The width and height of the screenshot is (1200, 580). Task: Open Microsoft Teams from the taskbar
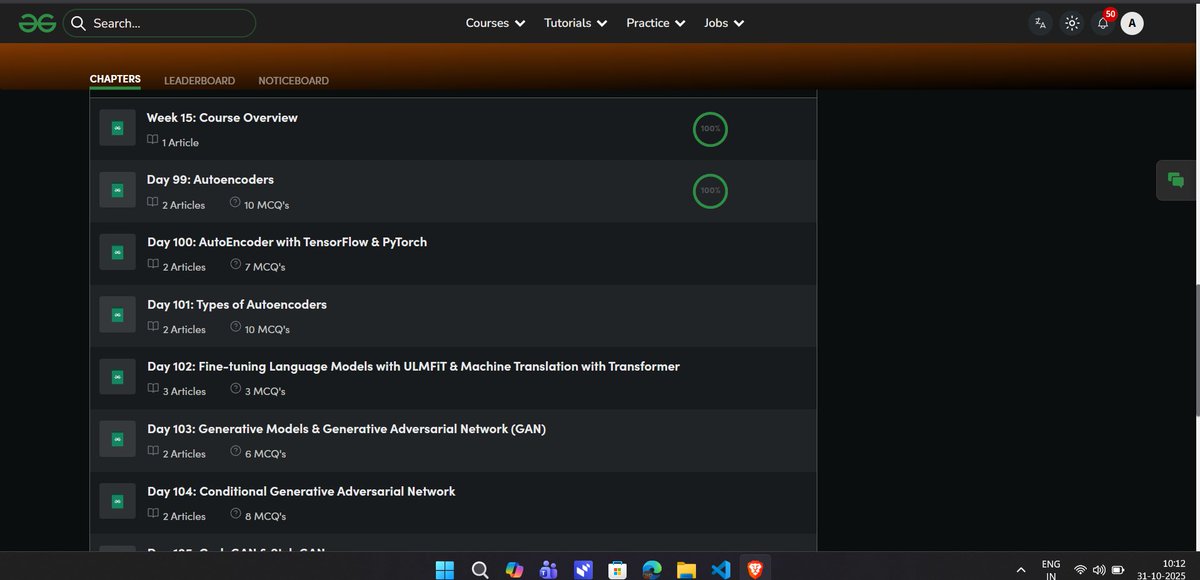point(548,569)
